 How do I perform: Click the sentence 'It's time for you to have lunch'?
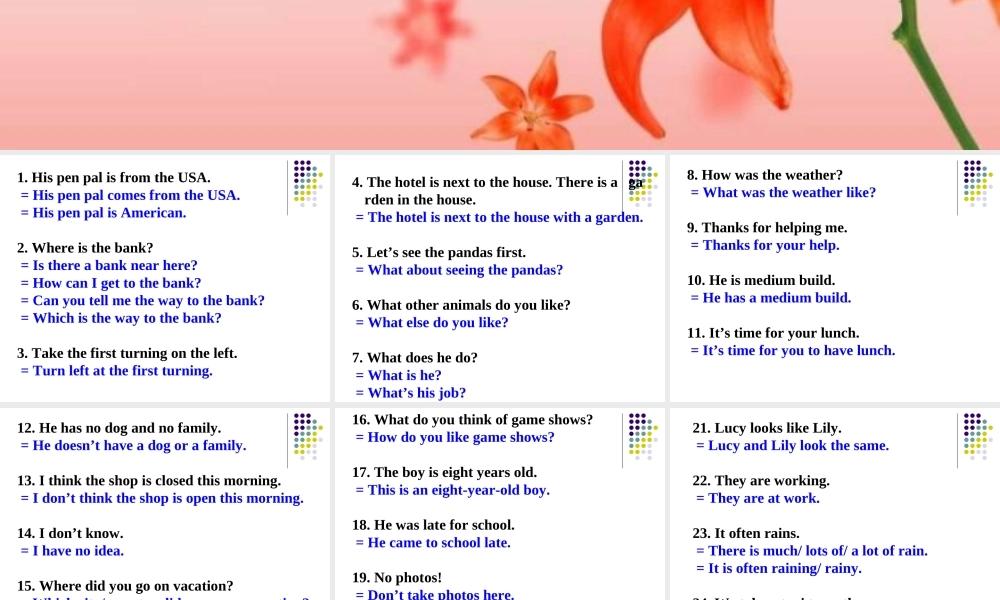(x=793, y=351)
